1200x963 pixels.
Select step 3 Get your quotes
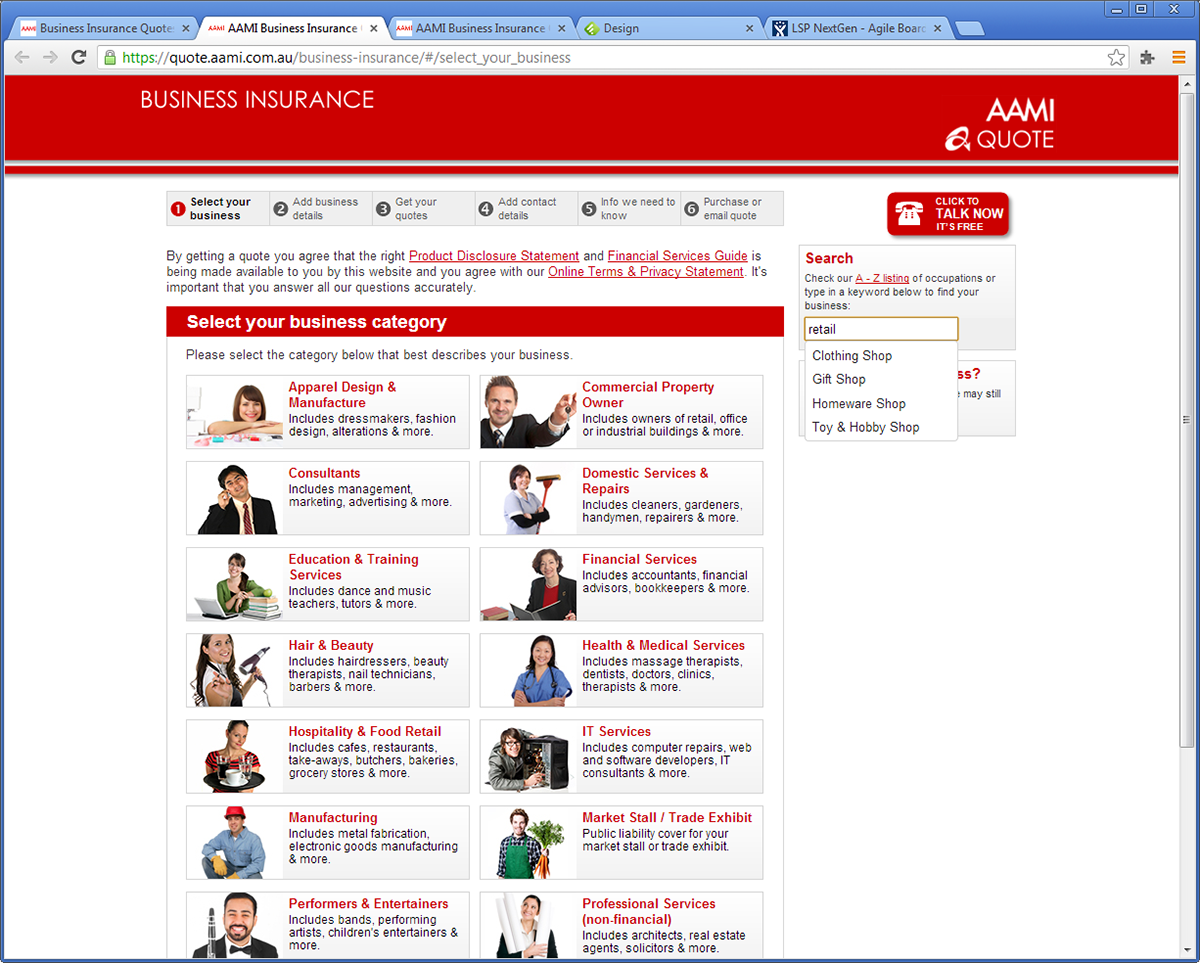tap(423, 208)
